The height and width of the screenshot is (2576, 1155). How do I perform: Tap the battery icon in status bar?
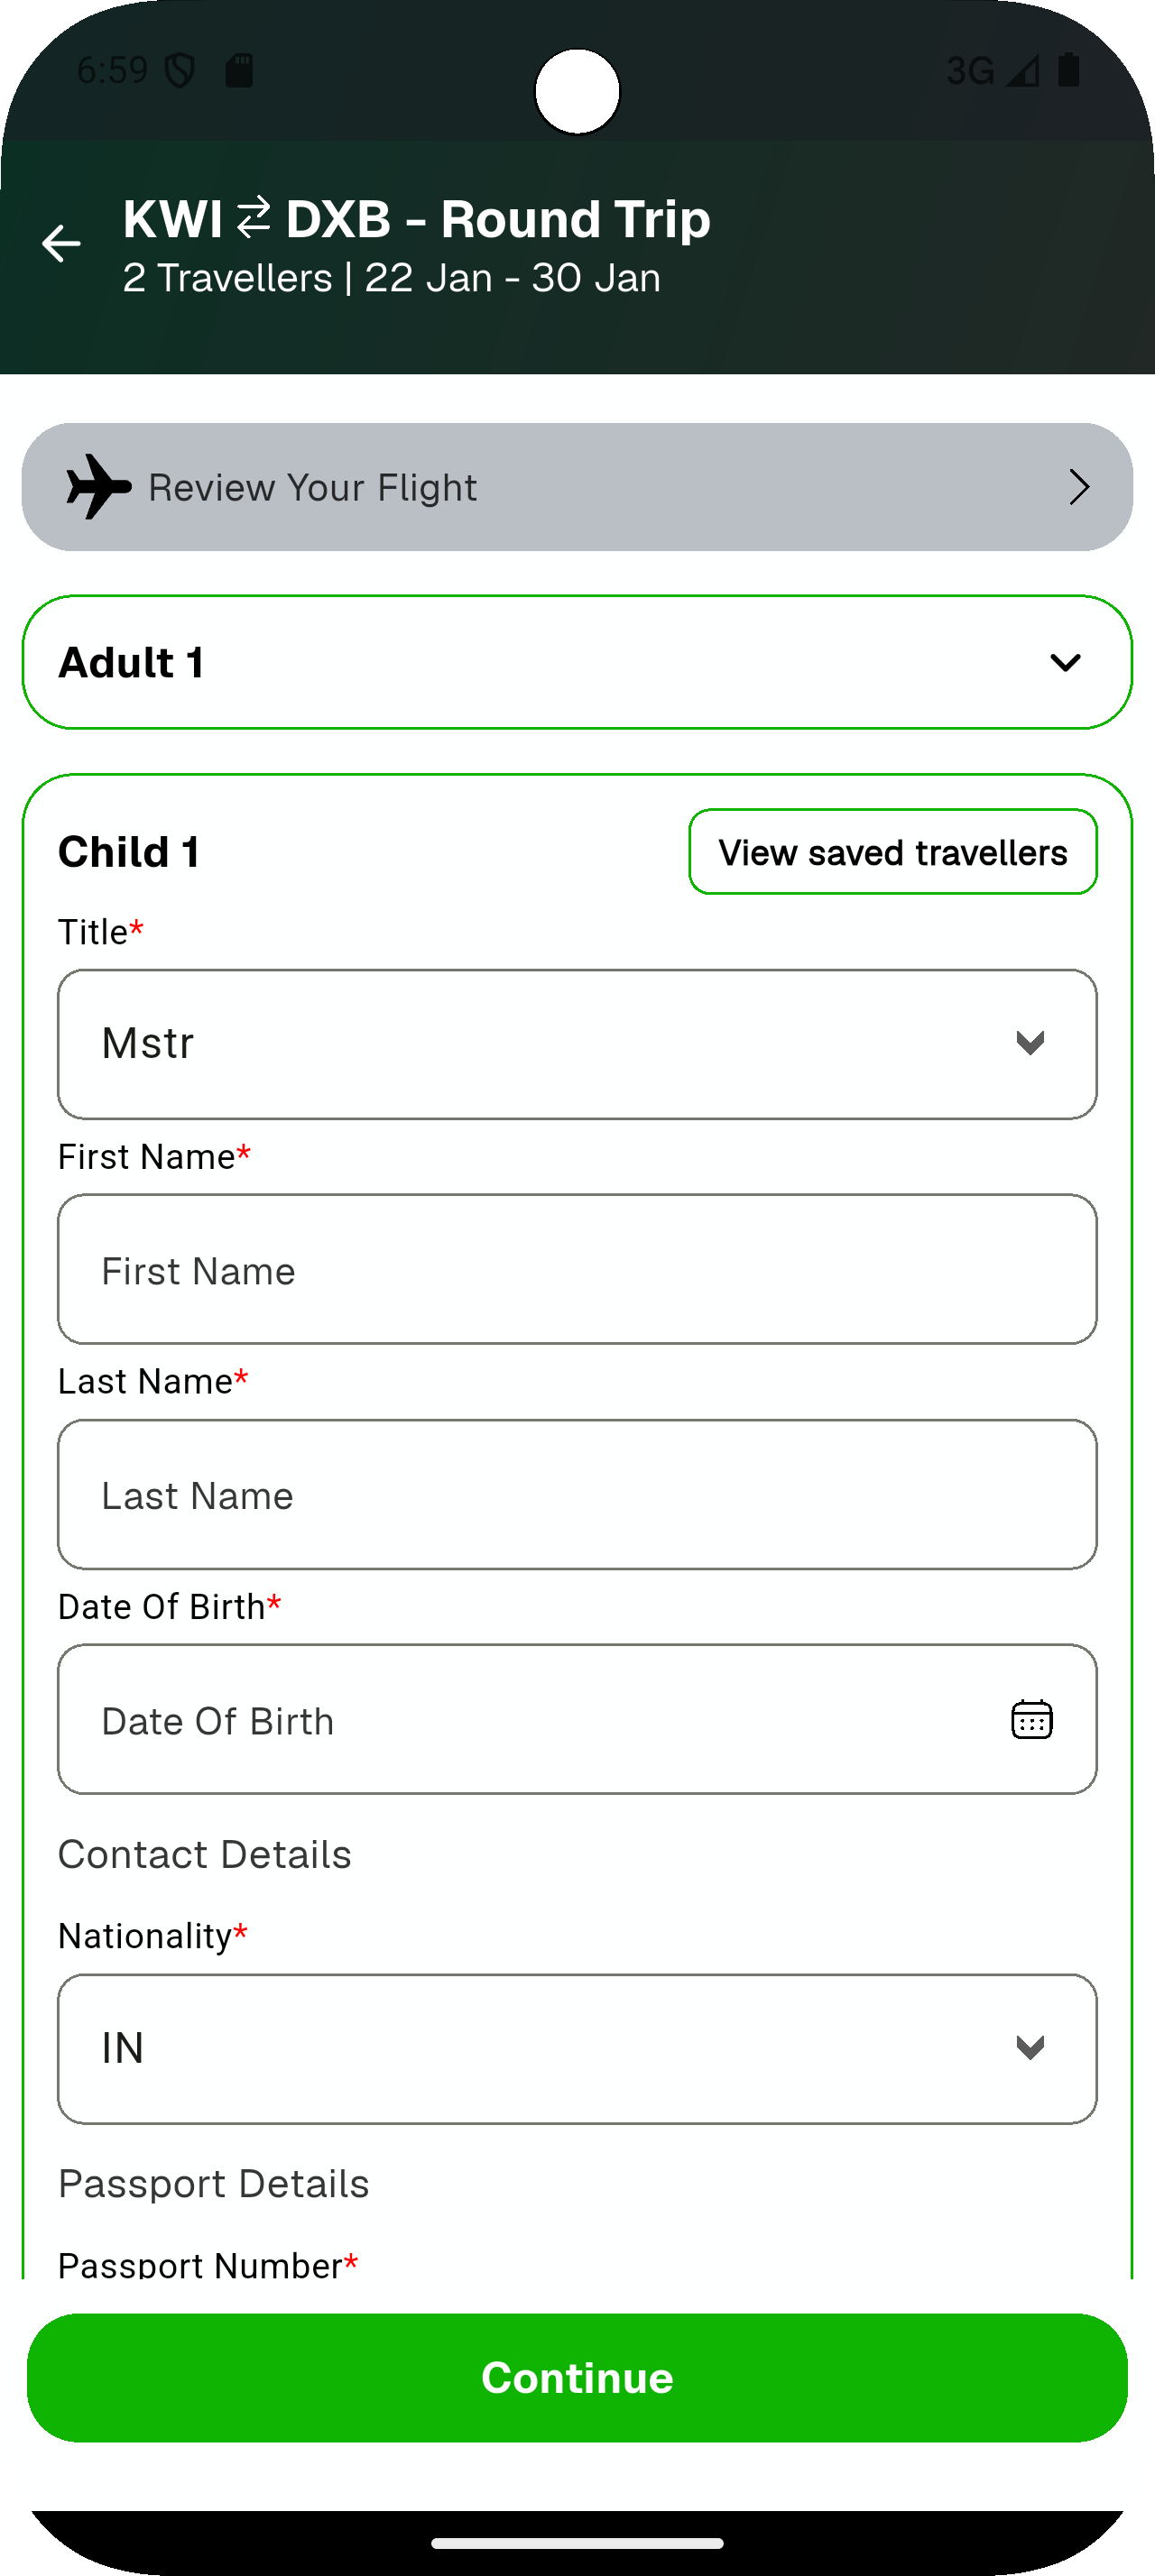point(1068,70)
